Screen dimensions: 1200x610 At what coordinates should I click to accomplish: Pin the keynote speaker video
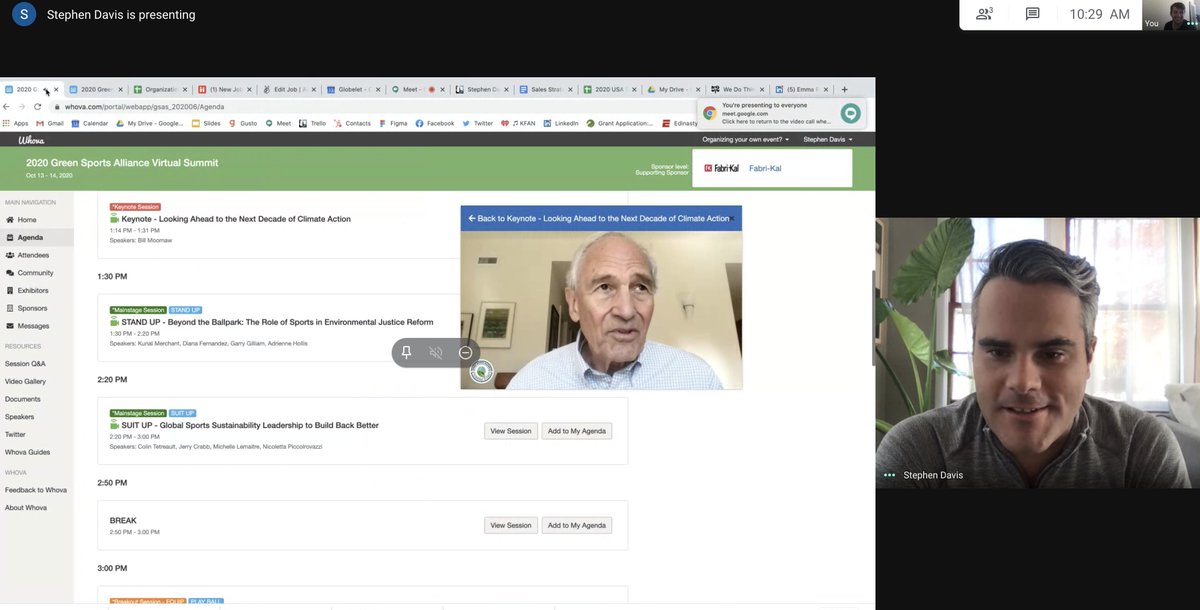(x=407, y=352)
